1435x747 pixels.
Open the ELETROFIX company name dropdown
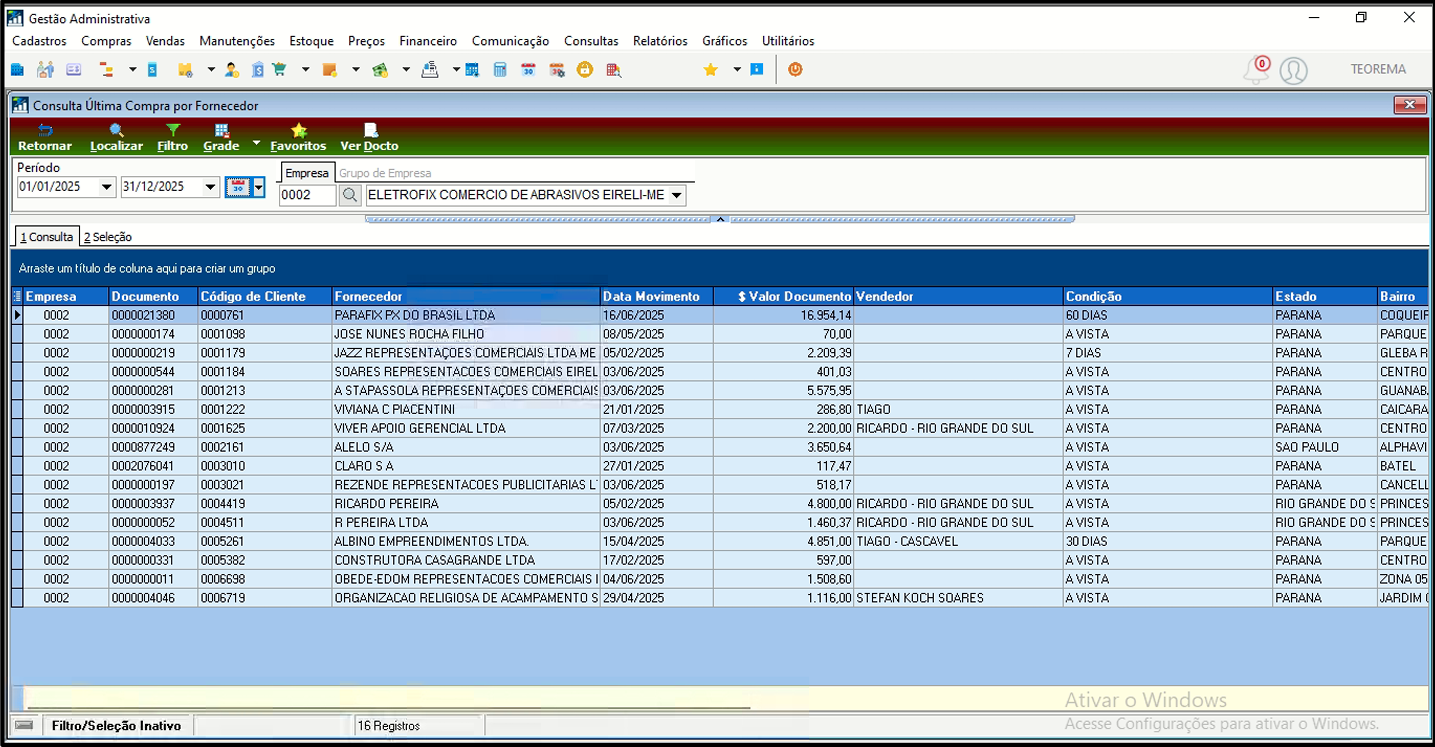(677, 196)
